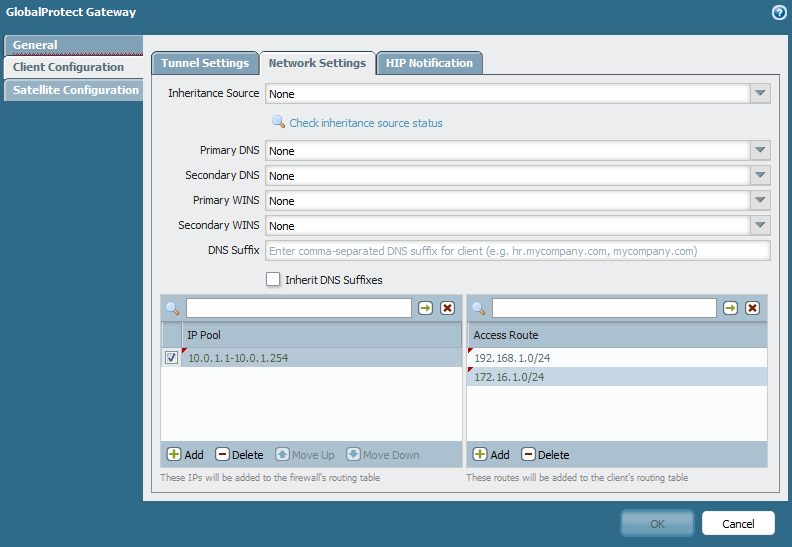
Task: Open the help icon in title bar
Action: (x=779, y=13)
